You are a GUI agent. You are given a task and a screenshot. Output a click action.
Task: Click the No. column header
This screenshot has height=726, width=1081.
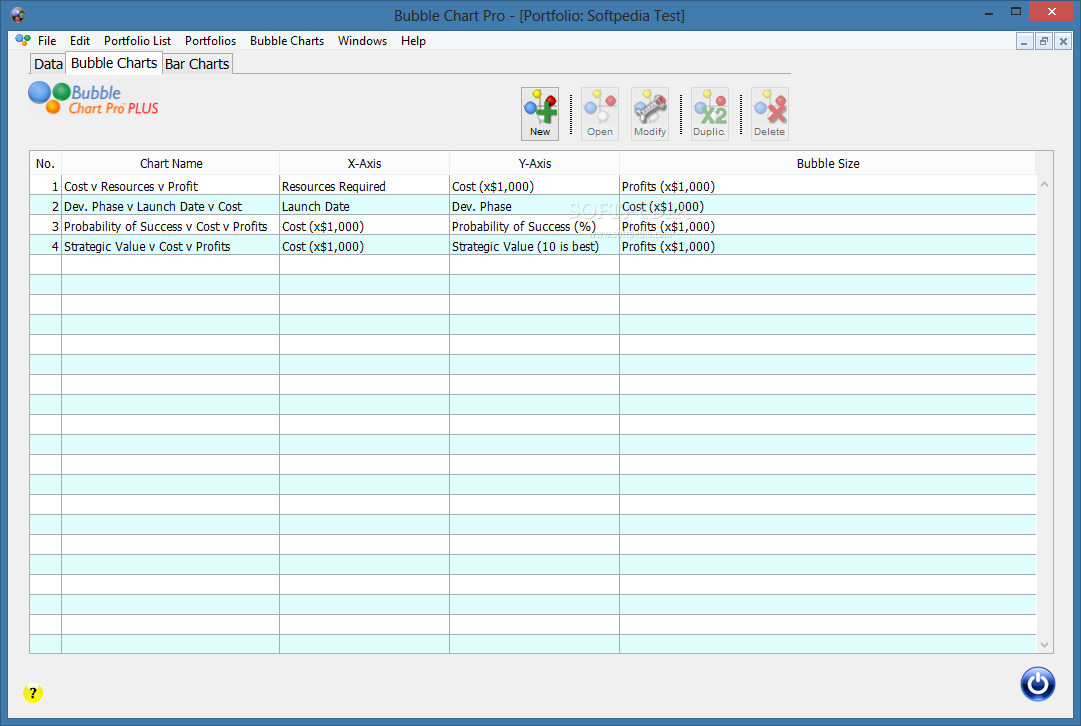tap(46, 163)
